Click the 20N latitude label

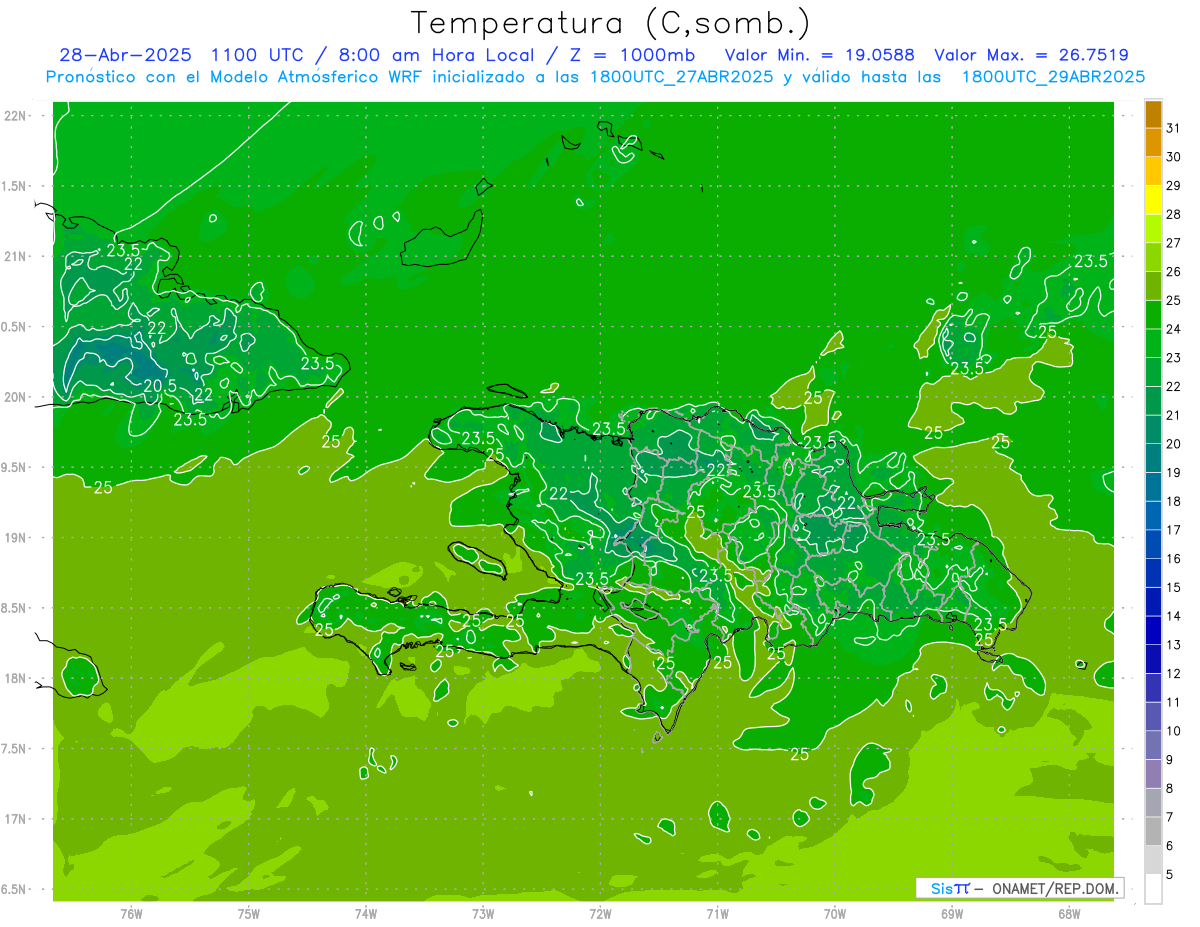[x=16, y=397]
